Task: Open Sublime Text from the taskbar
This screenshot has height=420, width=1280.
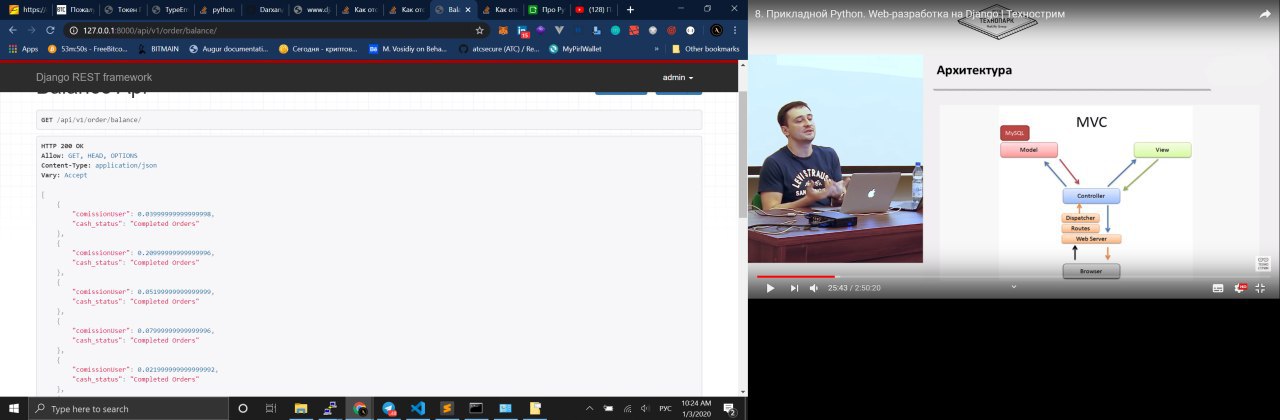Action: 447,408
